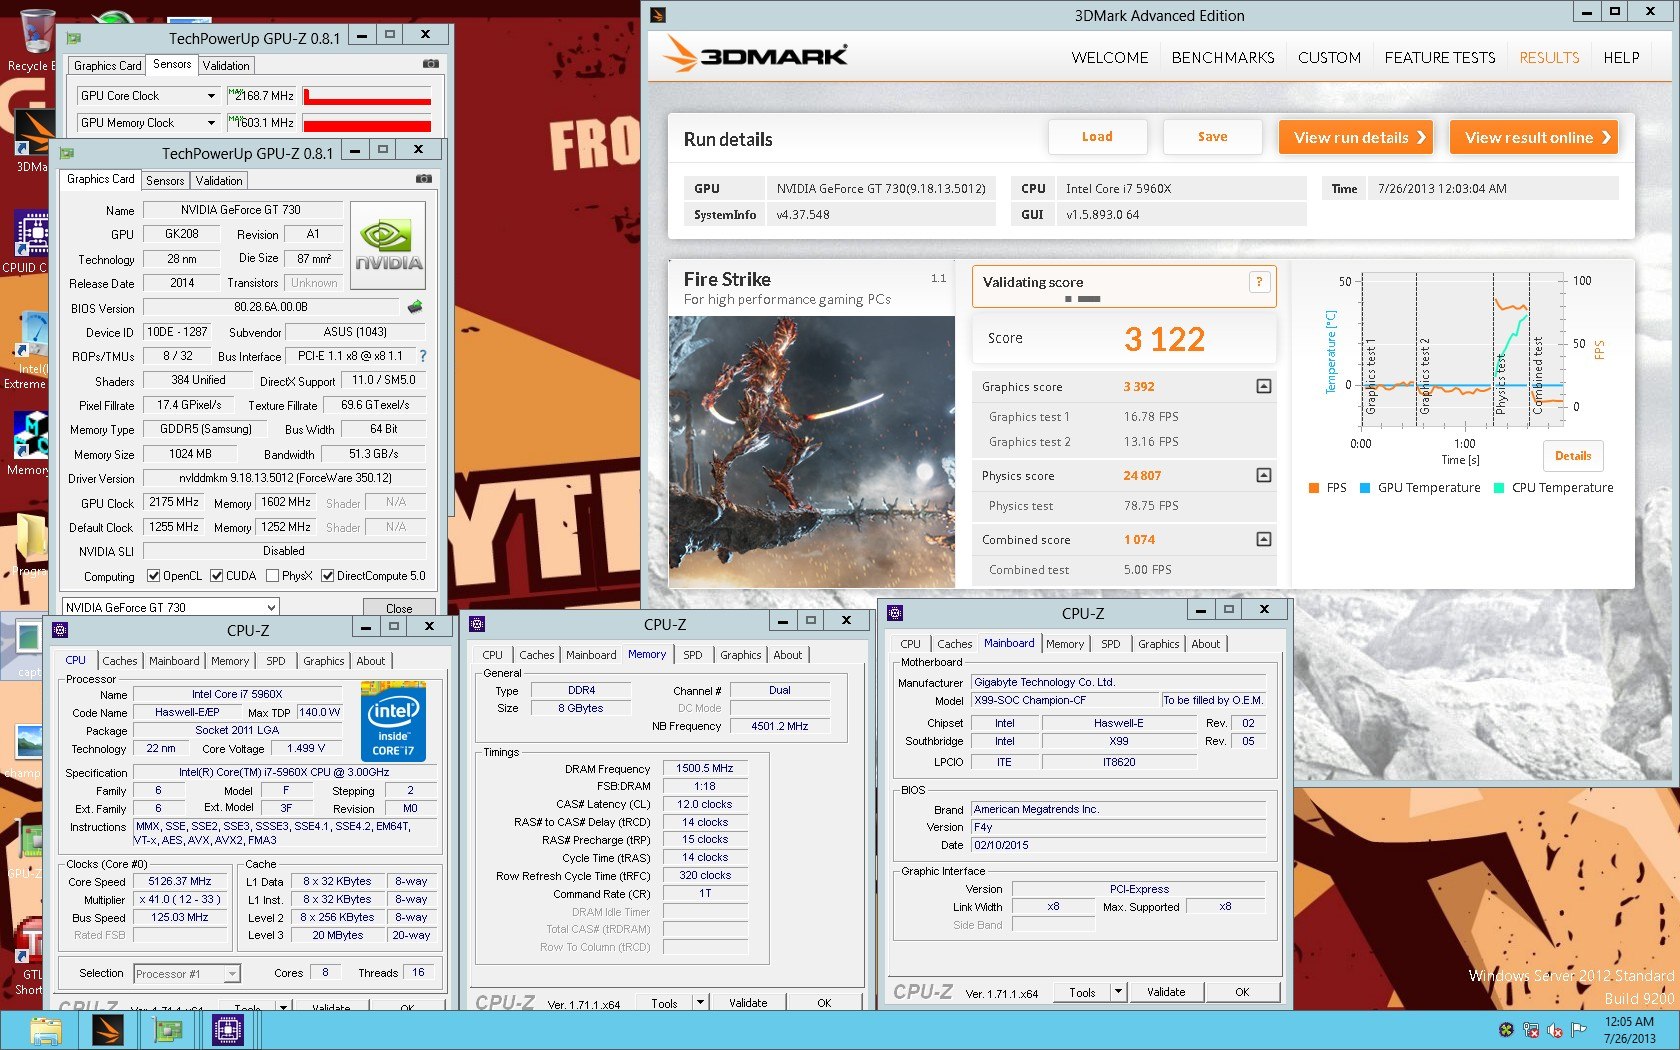Image resolution: width=1680 pixels, height=1050 pixels.
Task: Open the GPU Memory Clock sensor dropdown
Action: coord(211,123)
